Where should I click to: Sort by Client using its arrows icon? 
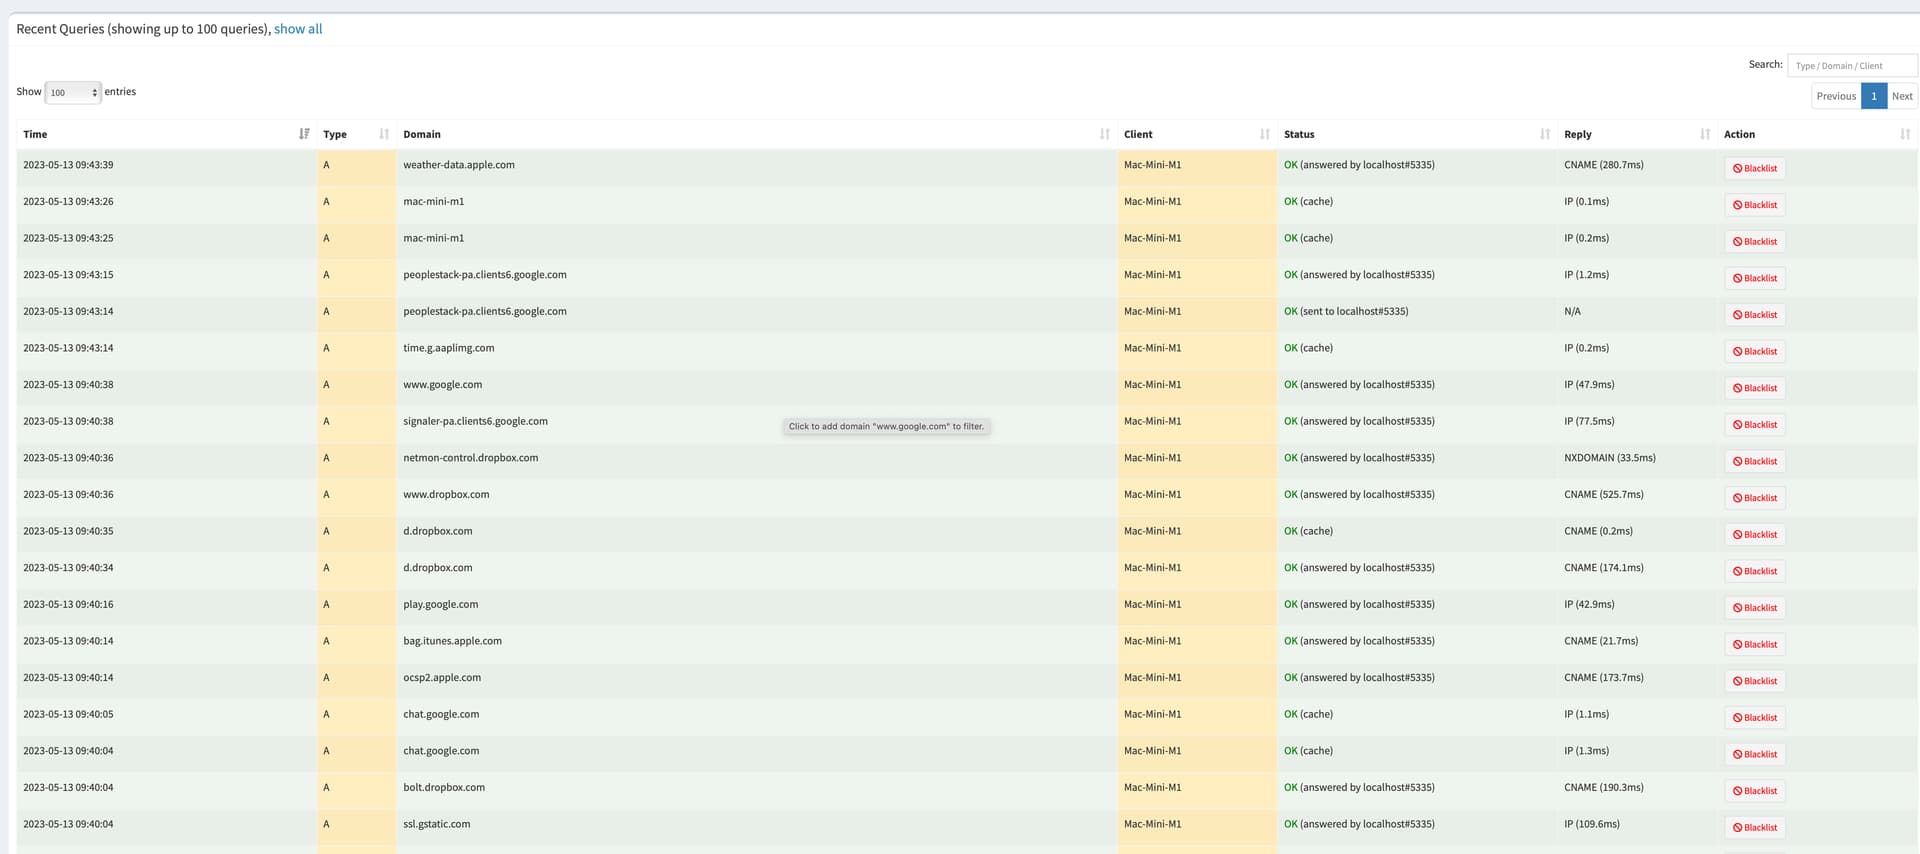click(x=1264, y=134)
